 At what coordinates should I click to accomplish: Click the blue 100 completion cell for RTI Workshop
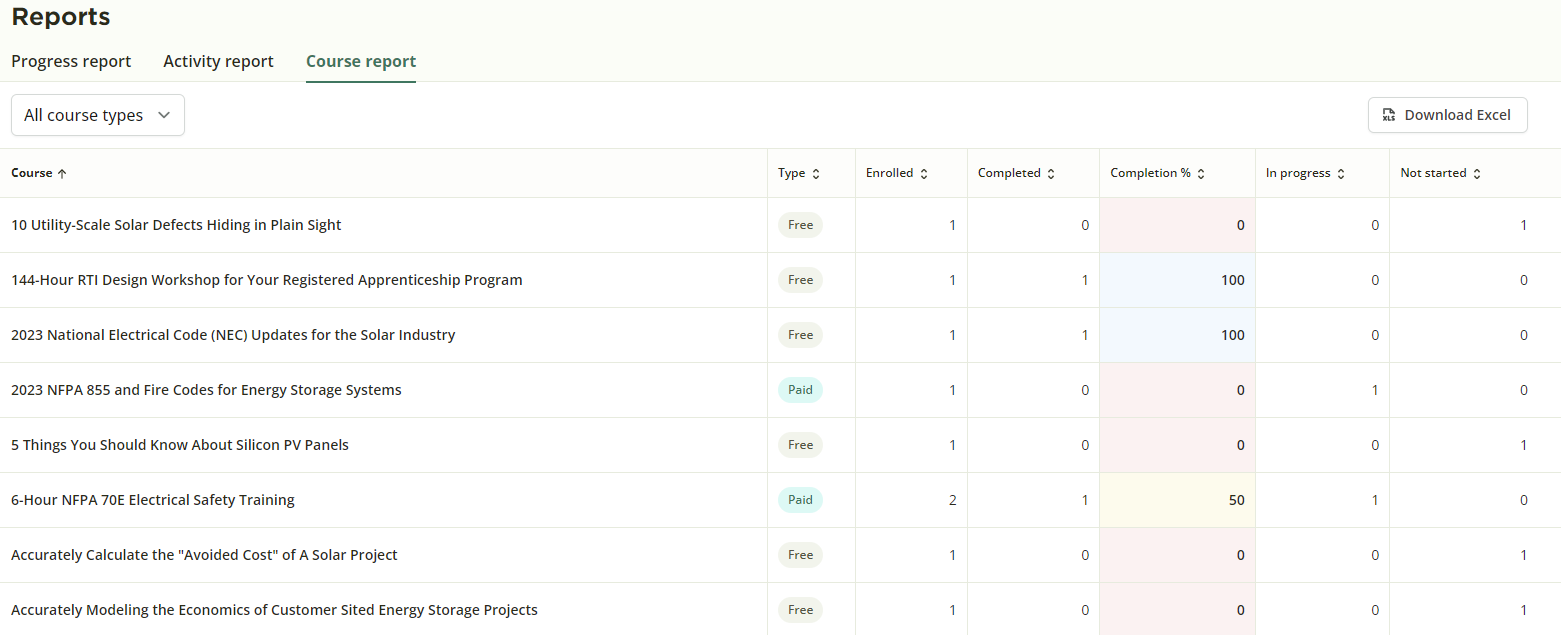1177,280
